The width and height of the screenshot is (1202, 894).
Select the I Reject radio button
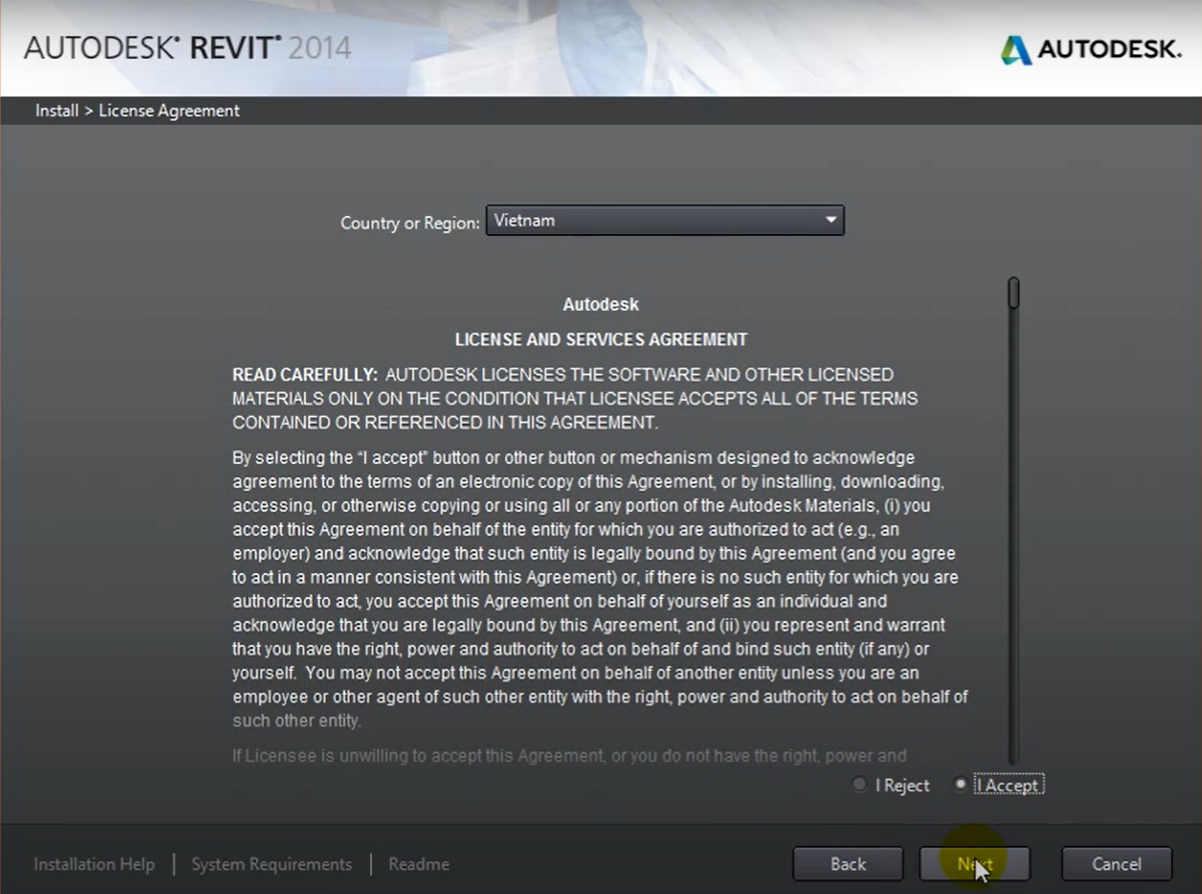point(860,785)
